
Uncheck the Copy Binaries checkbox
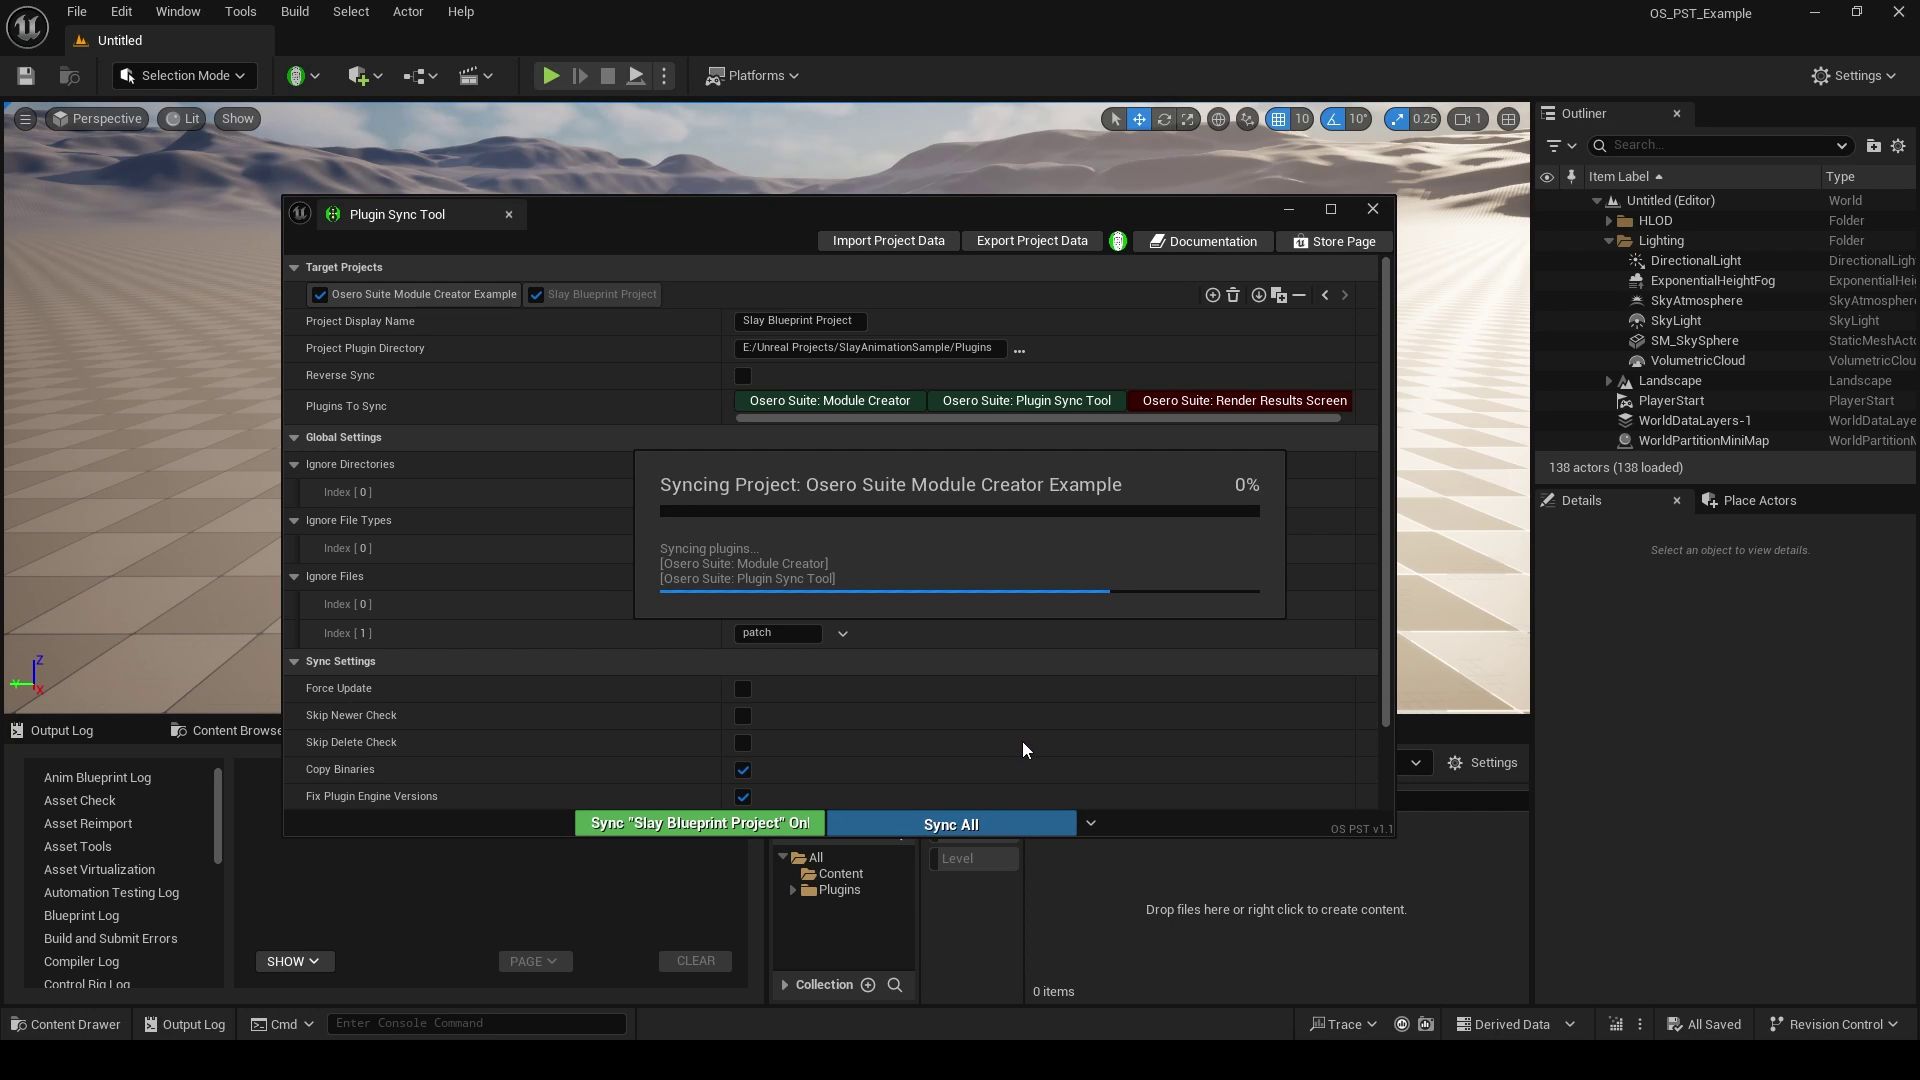click(x=743, y=770)
